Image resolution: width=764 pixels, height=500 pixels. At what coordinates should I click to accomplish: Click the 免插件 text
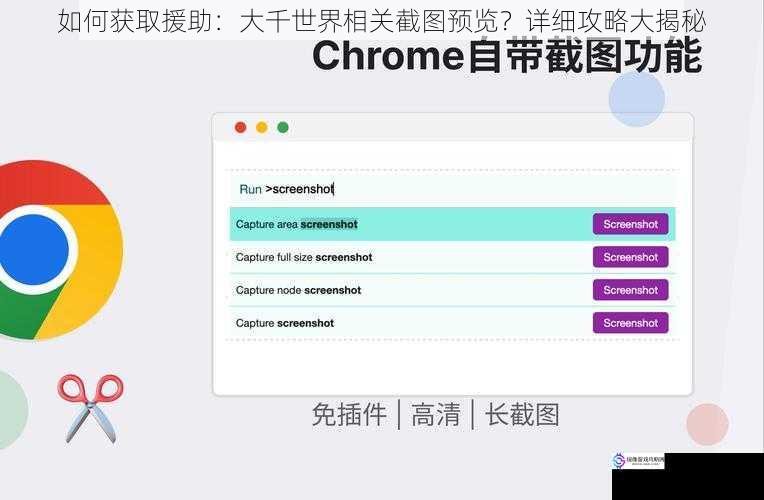(x=349, y=415)
